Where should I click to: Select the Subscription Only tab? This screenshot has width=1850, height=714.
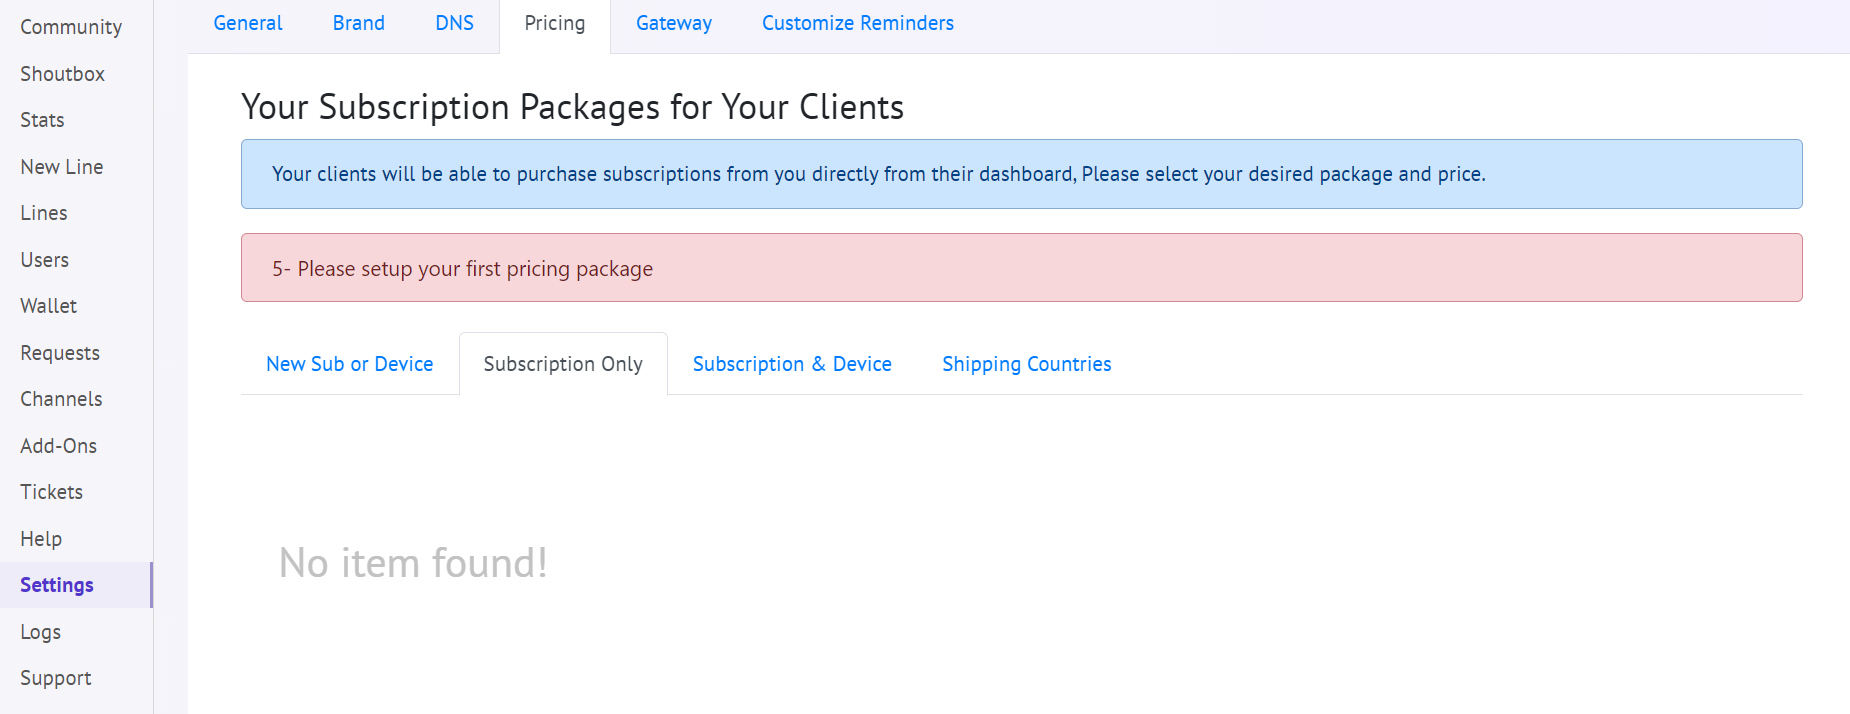(563, 364)
